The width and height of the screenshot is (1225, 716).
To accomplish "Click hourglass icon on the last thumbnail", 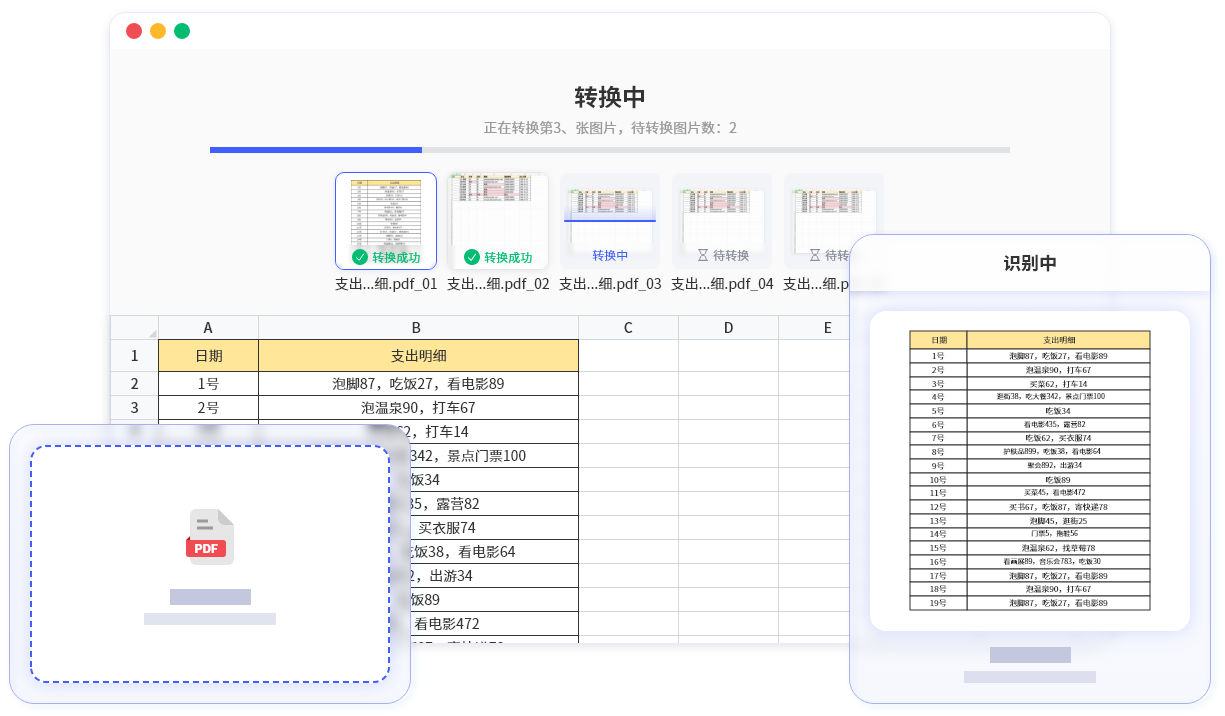I will click(814, 255).
